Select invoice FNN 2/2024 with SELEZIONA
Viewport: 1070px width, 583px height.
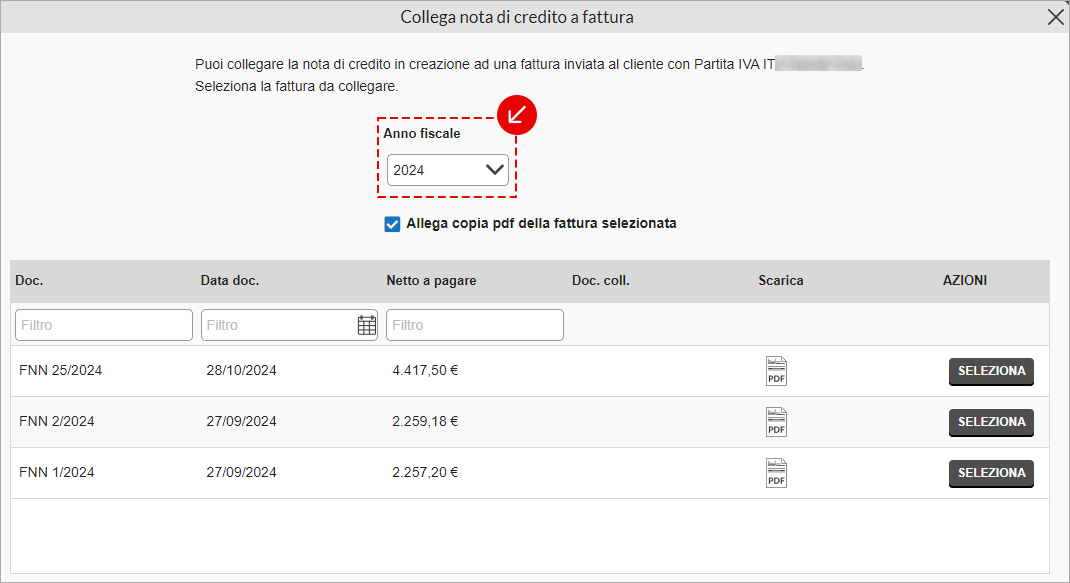point(991,423)
